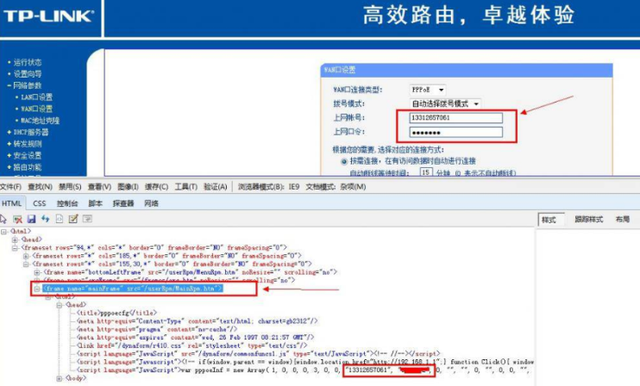
Task: Select the mainFrame frame line
Action: (133, 288)
